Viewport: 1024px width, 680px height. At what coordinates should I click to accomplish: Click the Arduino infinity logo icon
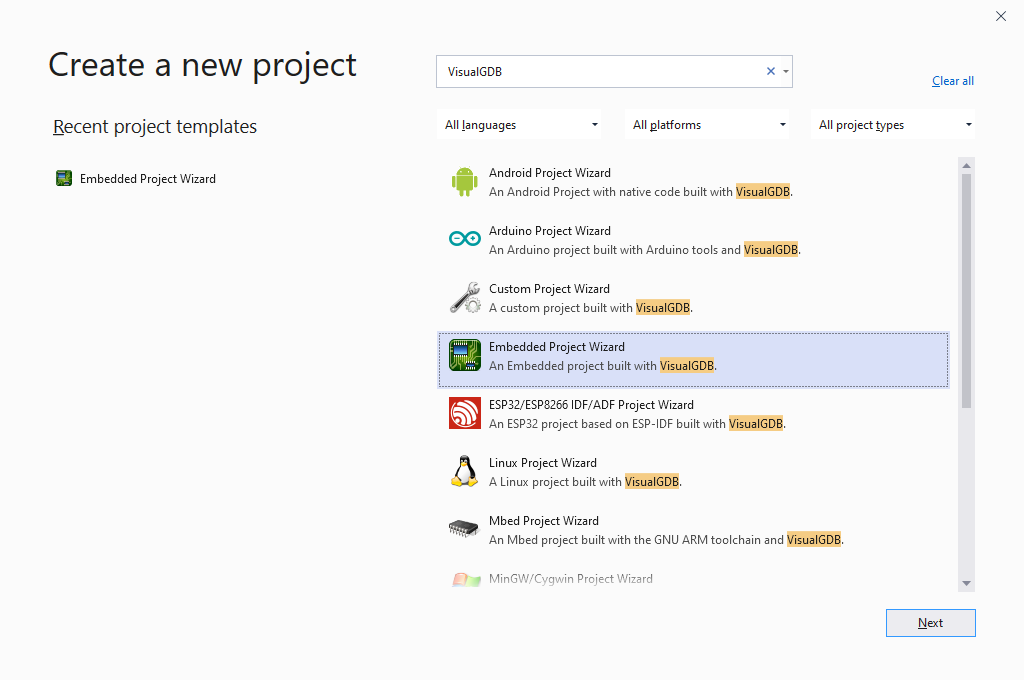pyautogui.click(x=464, y=239)
